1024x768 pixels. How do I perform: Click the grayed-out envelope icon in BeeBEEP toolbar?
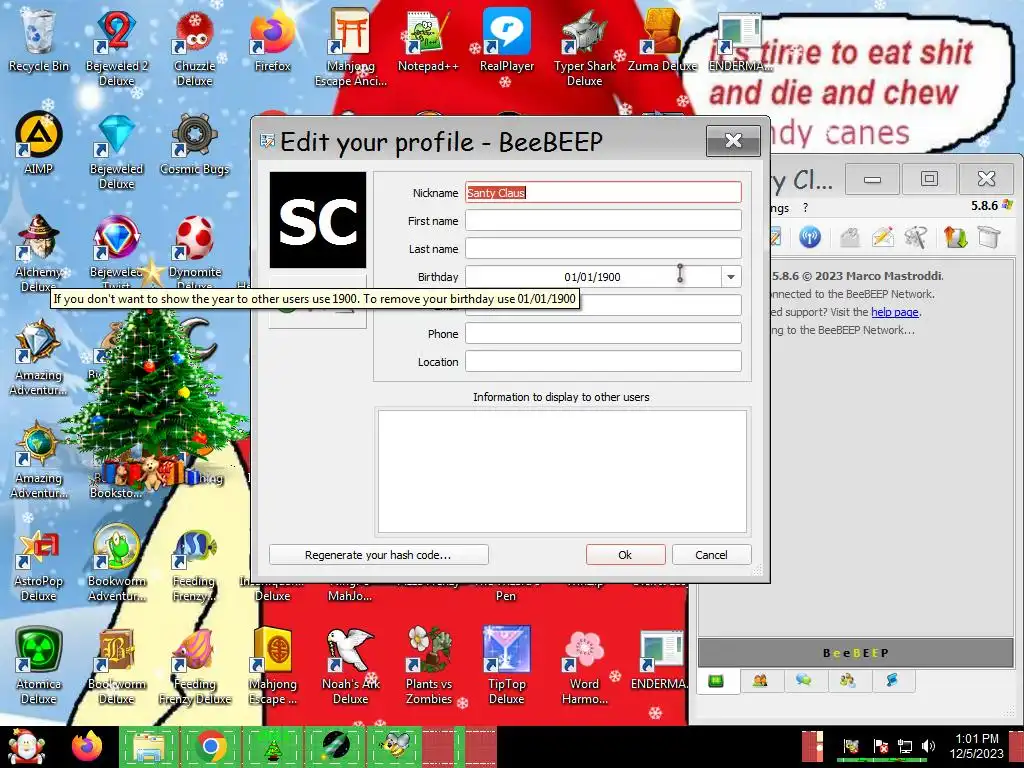849,236
